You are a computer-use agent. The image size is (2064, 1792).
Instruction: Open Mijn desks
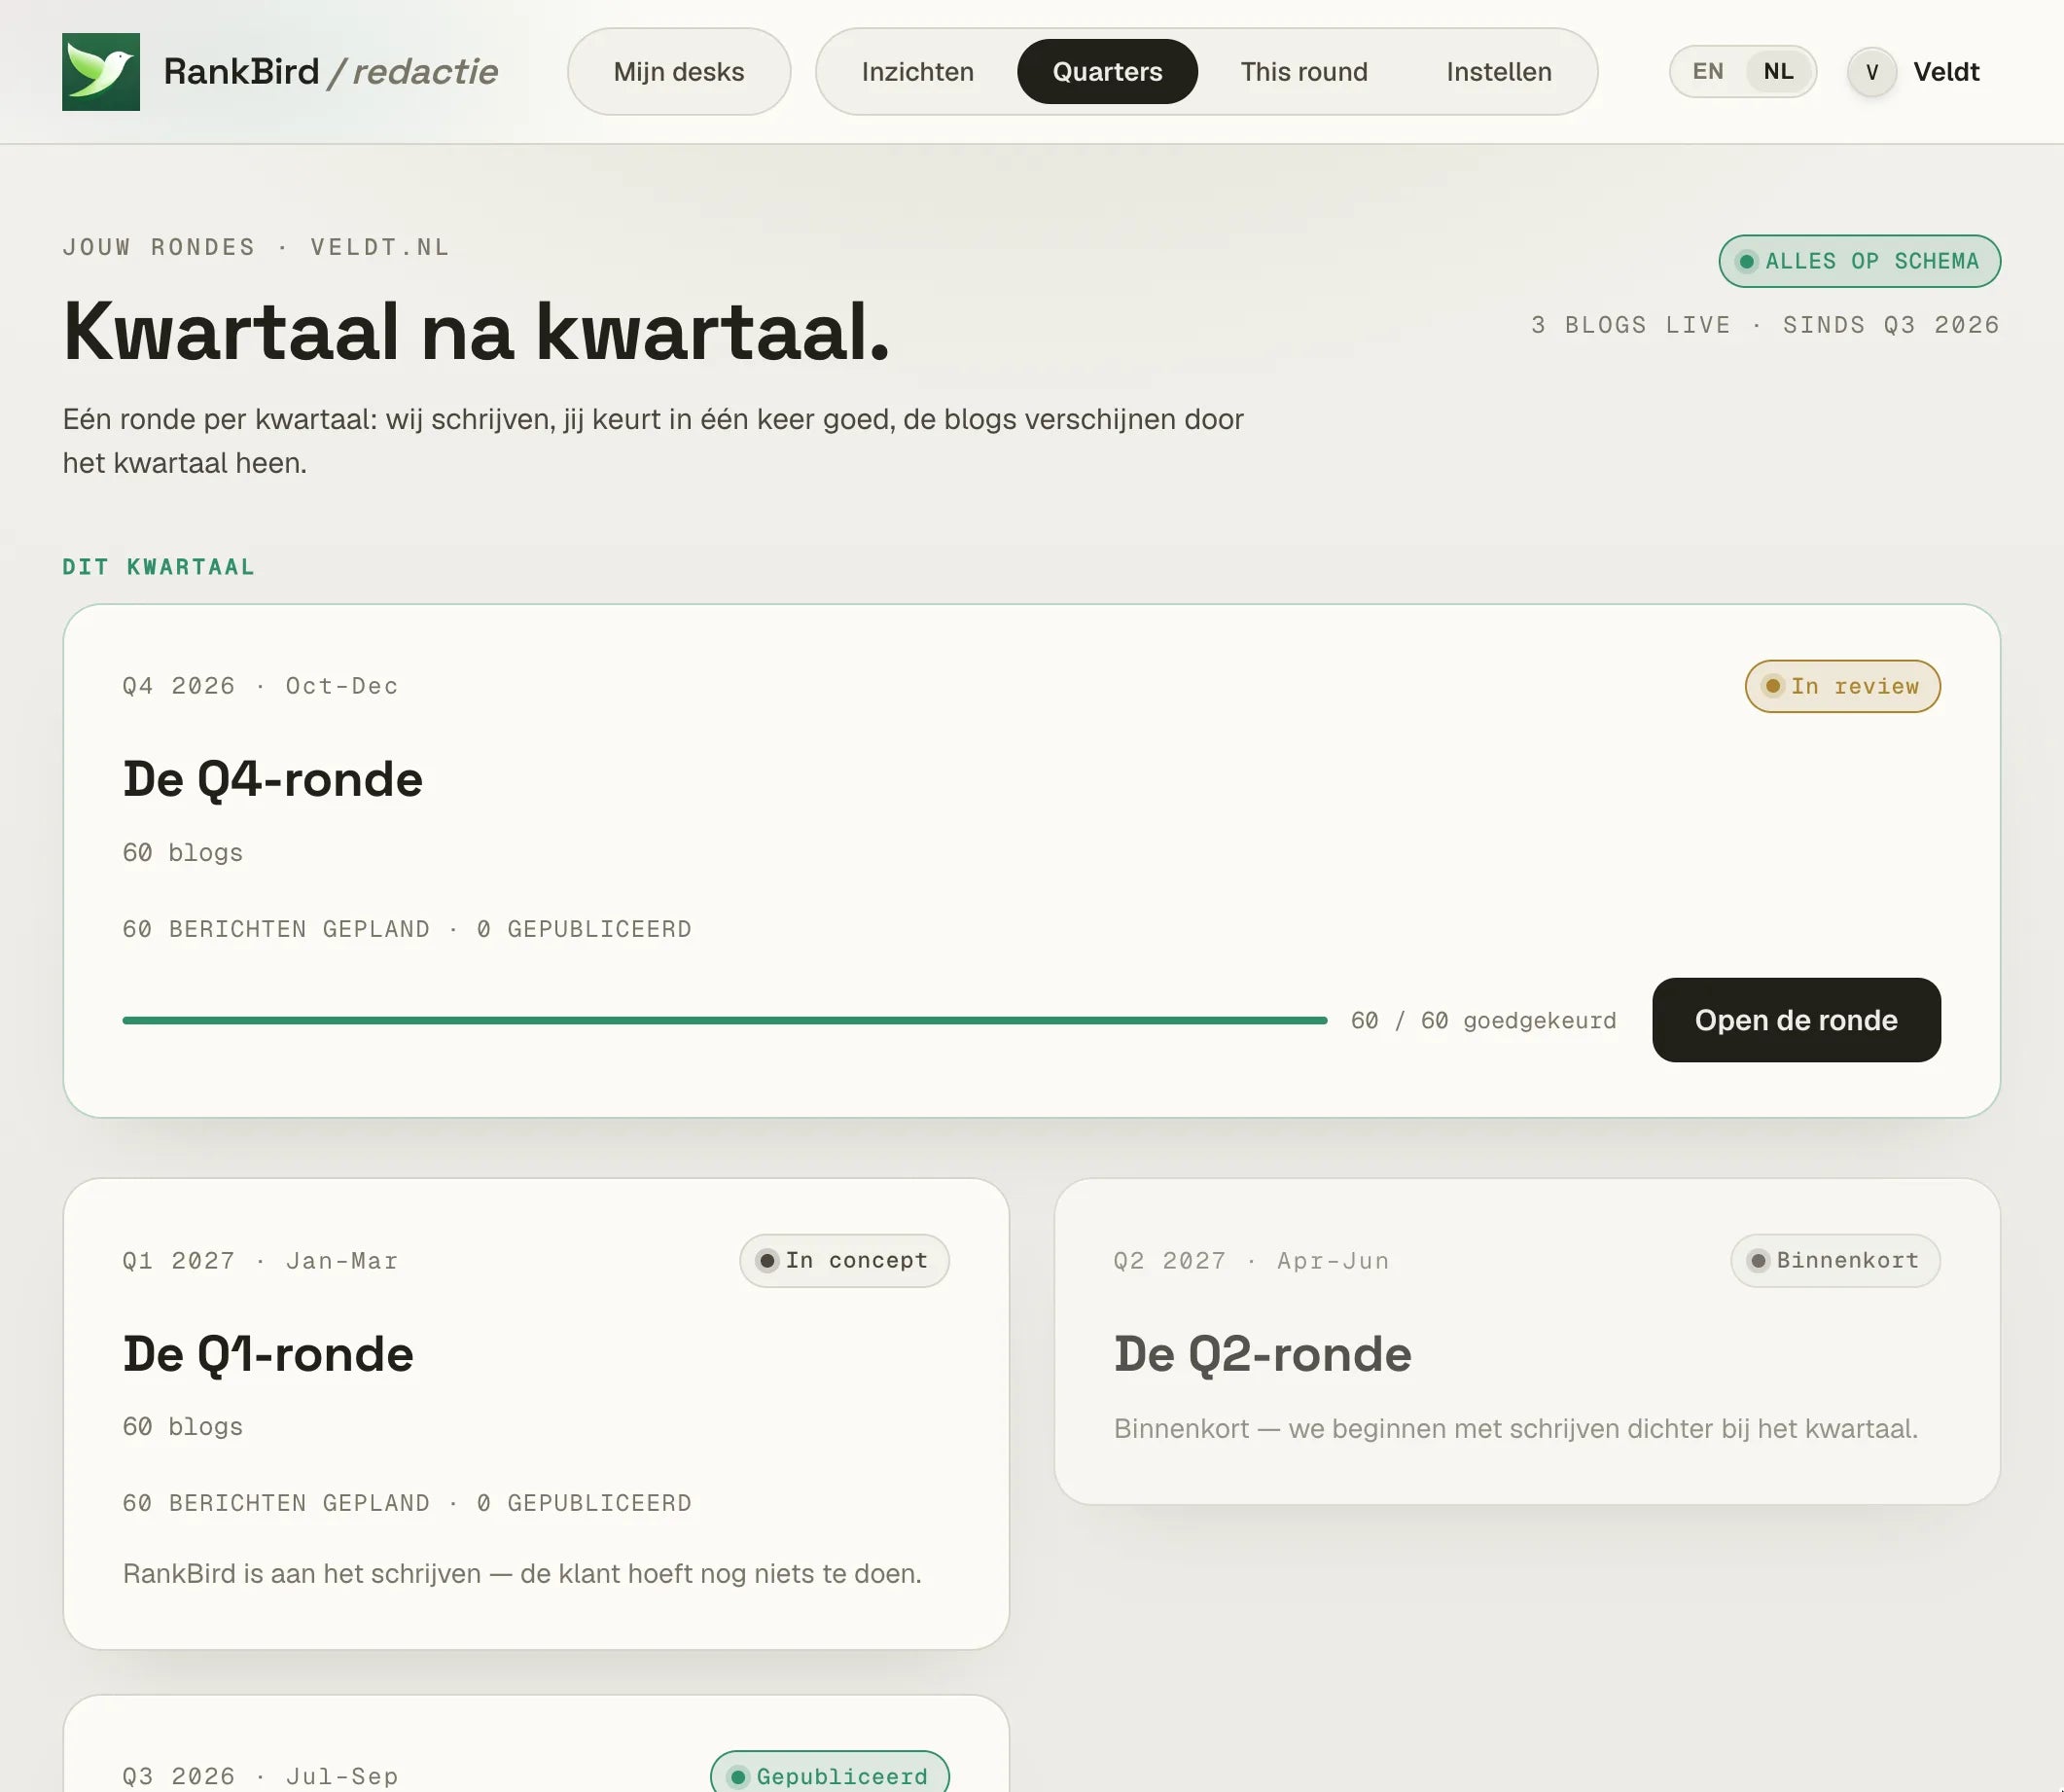(679, 72)
